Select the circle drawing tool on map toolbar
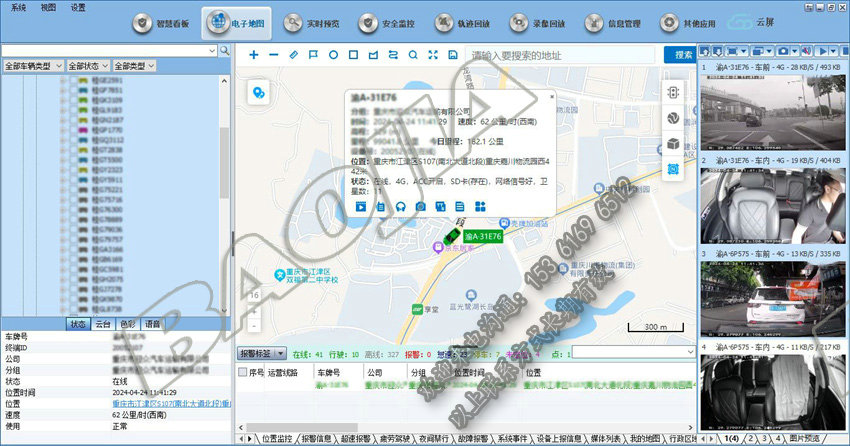This screenshot has width=850, height=446. tap(333, 54)
